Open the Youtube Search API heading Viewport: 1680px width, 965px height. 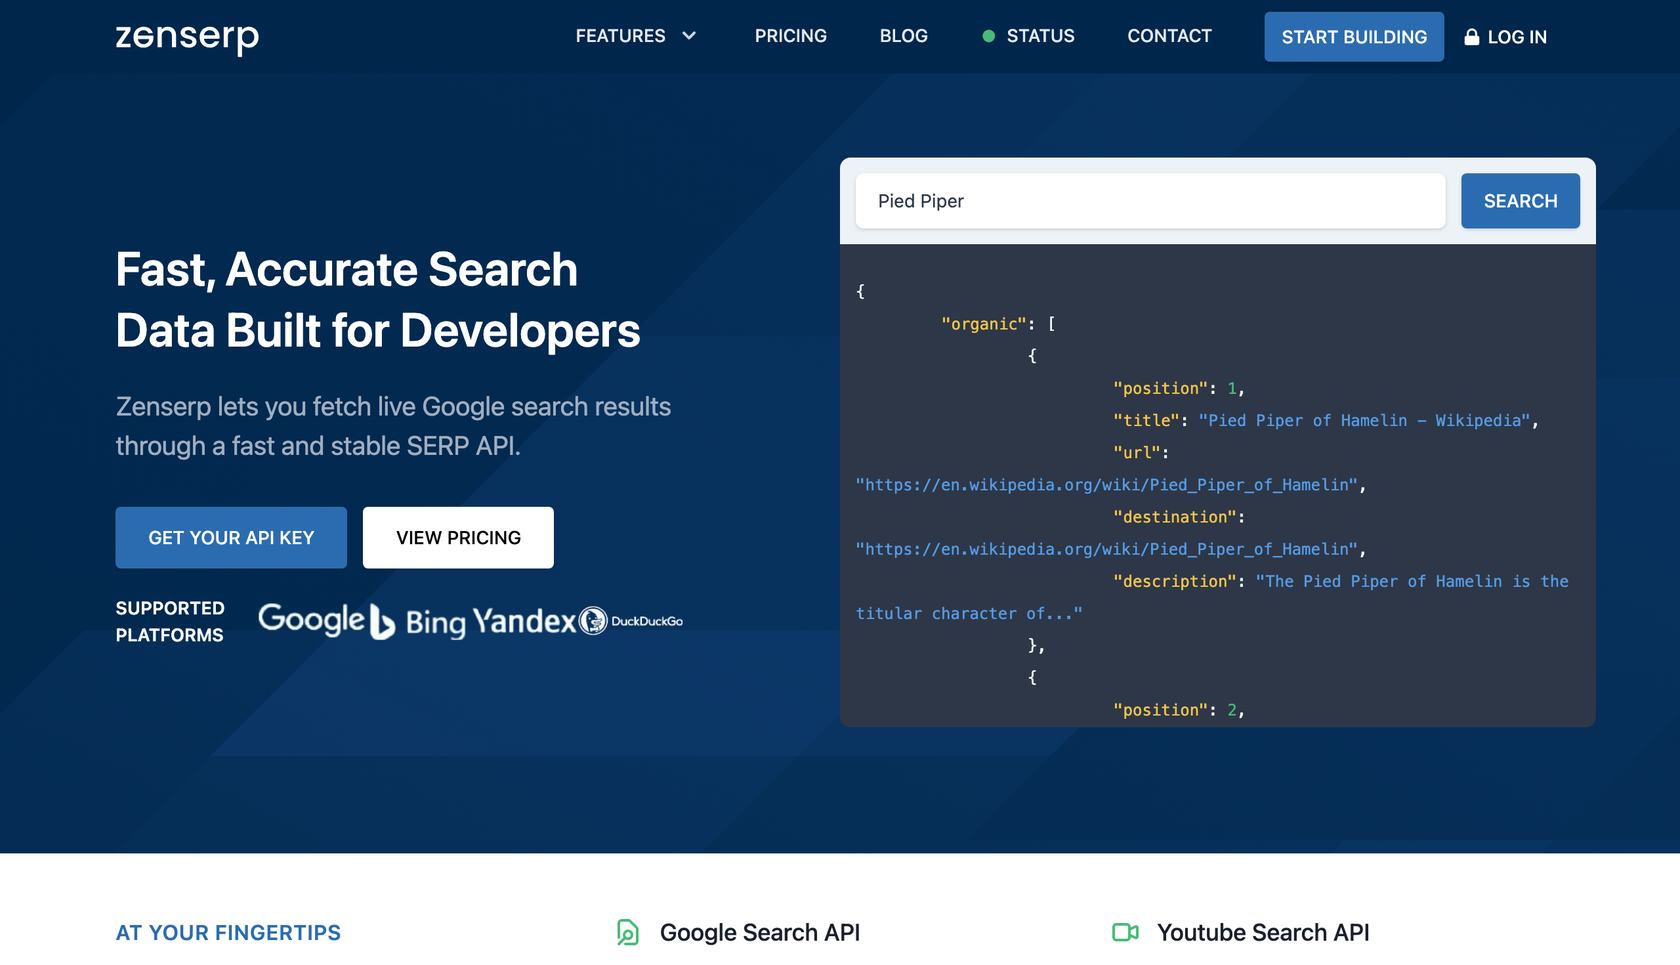(x=1263, y=933)
